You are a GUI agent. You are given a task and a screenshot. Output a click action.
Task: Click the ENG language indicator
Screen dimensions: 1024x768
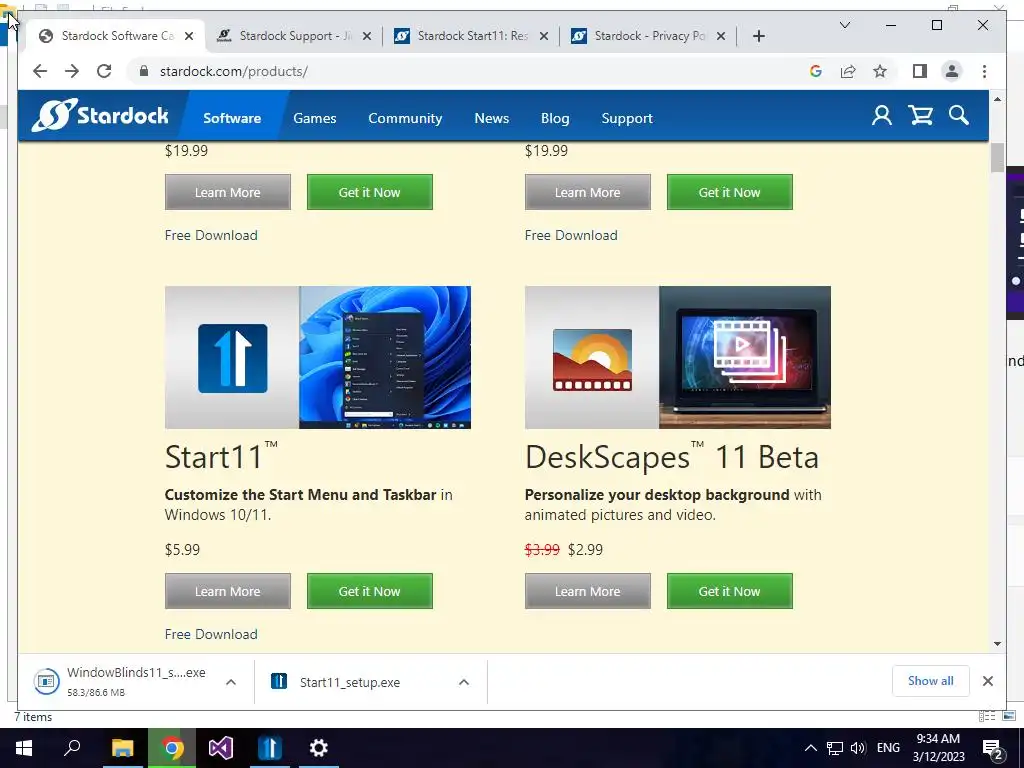click(888, 748)
